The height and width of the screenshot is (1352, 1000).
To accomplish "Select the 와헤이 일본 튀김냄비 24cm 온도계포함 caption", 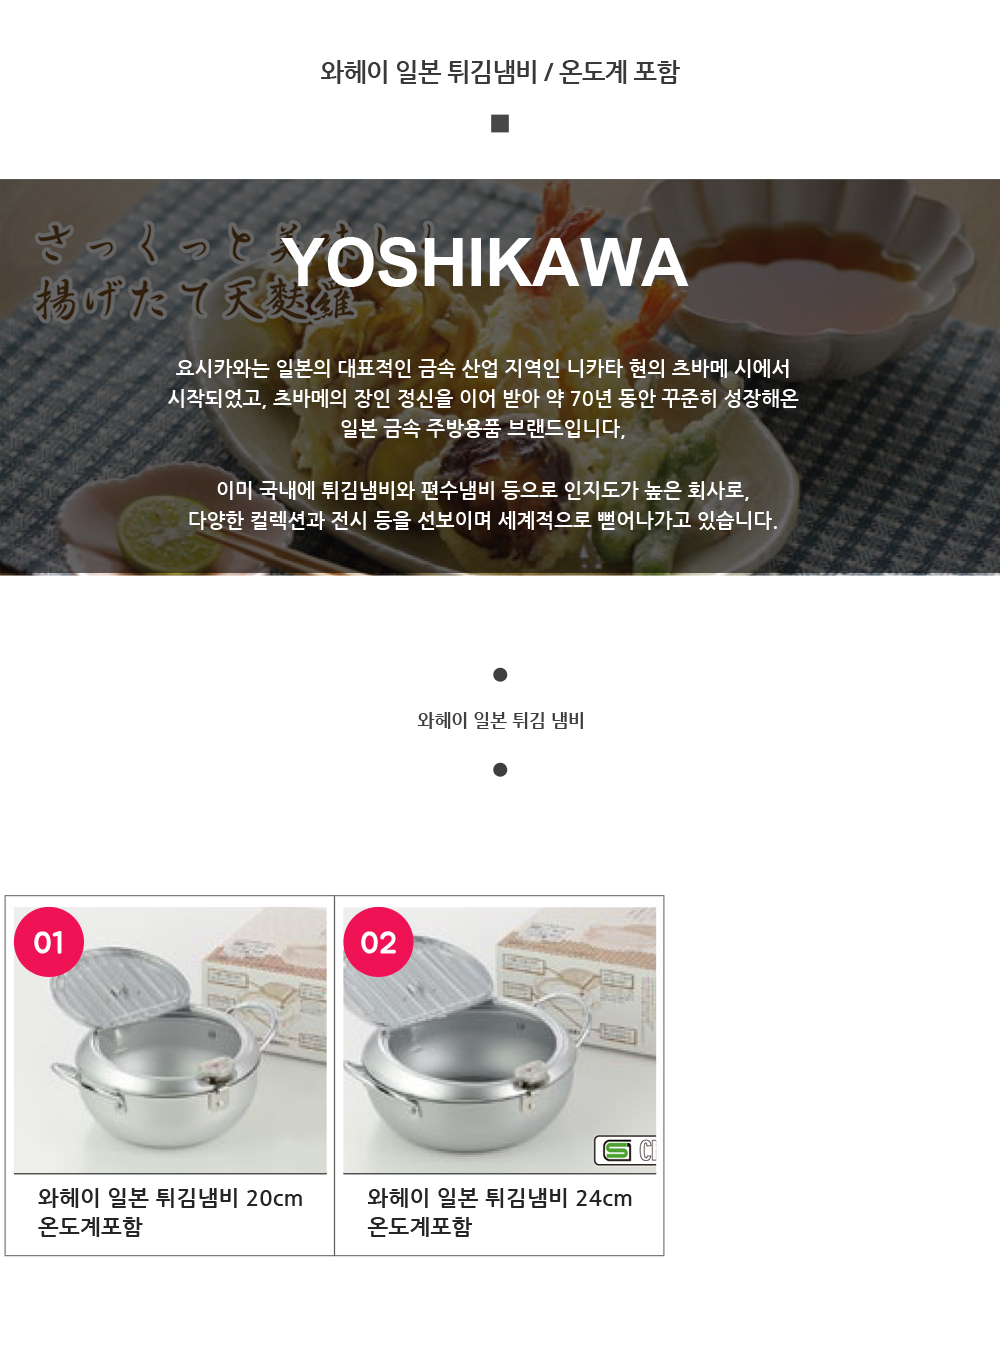I will (x=500, y=1212).
